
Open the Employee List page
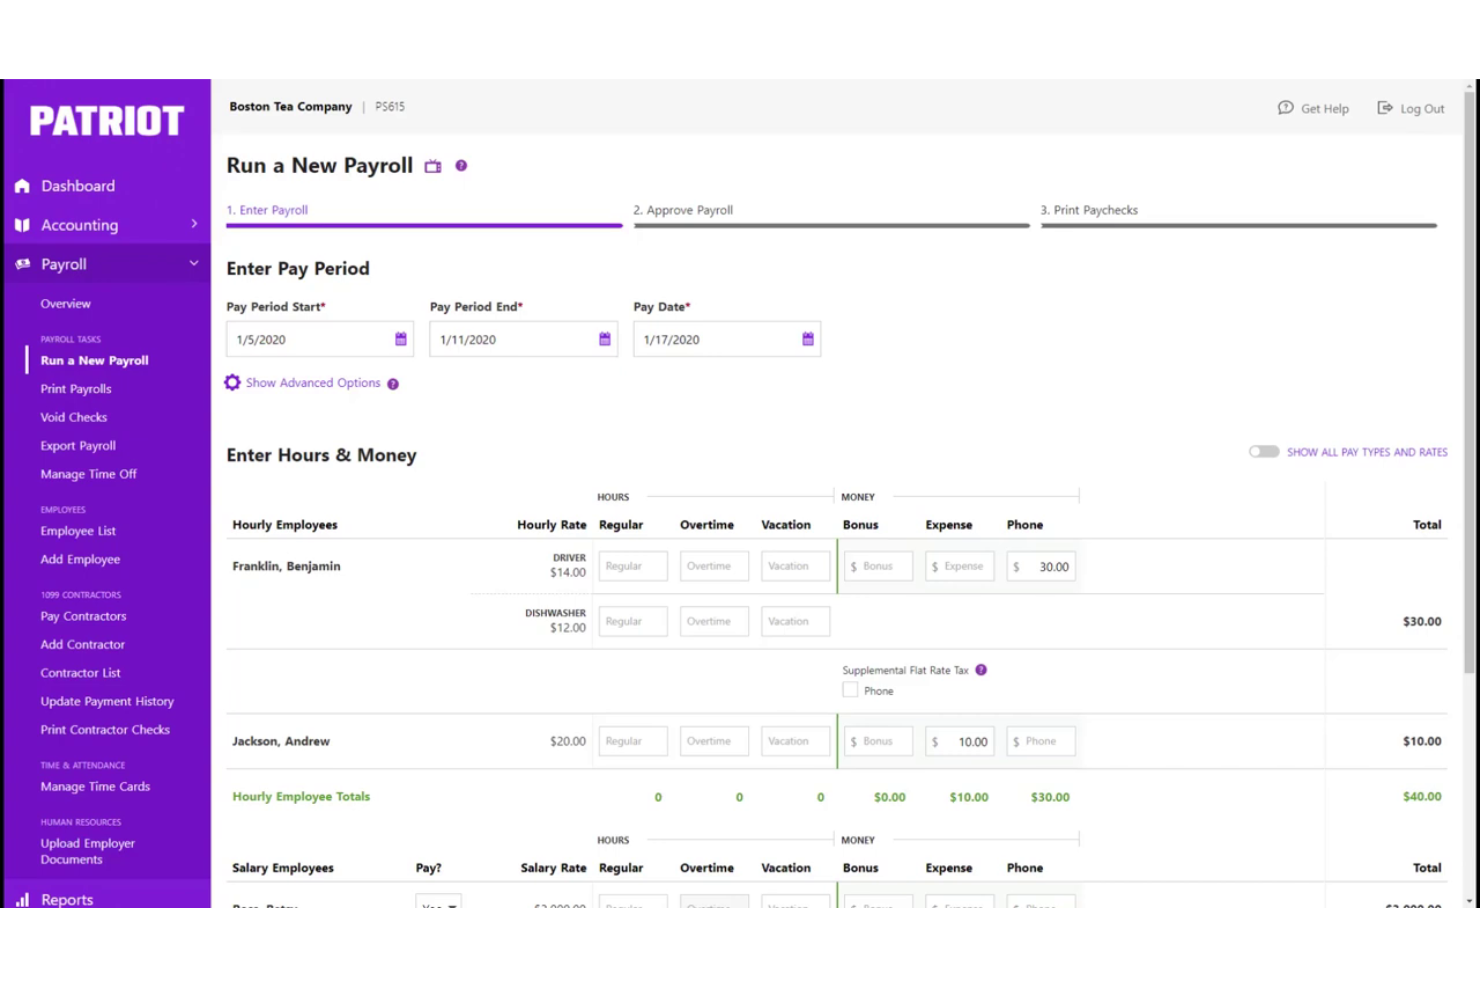point(78,531)
